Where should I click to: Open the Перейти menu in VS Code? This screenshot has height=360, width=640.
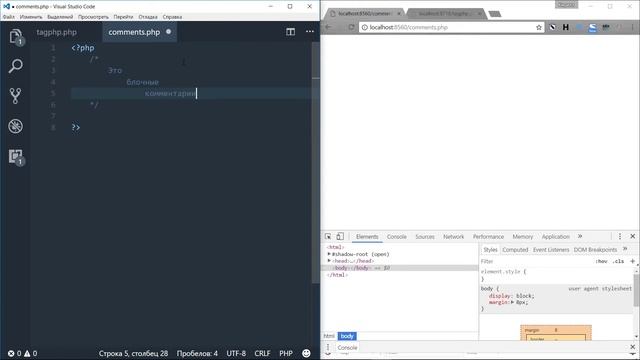(123, 17)
